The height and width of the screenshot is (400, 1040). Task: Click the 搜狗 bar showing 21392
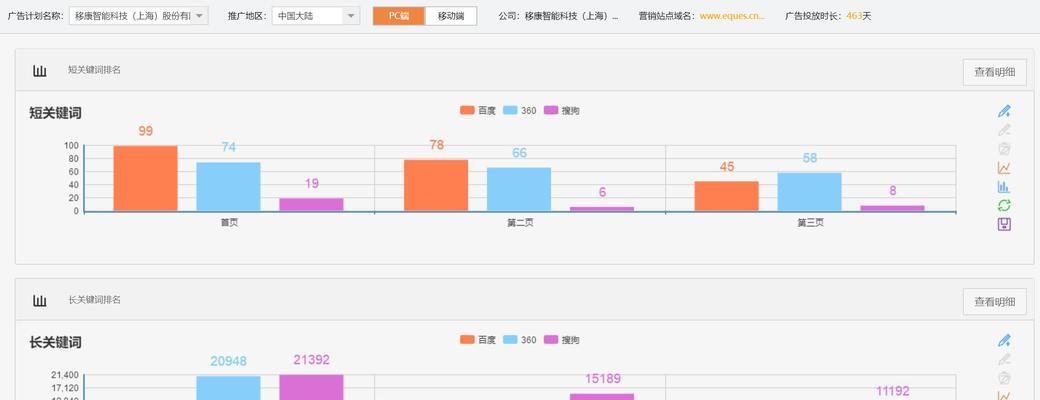(x=311, y=387)
